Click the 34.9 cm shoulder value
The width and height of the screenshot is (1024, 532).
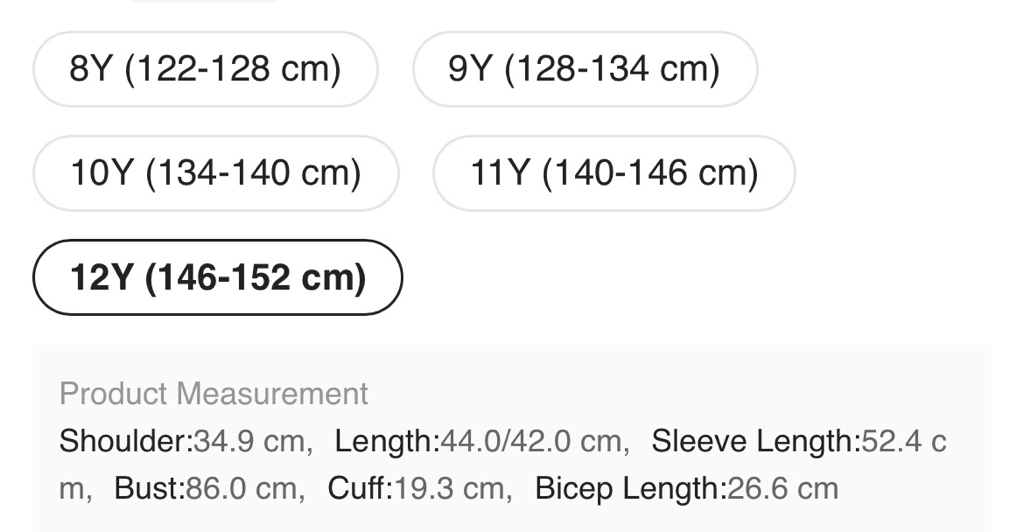tap(249, 441)
